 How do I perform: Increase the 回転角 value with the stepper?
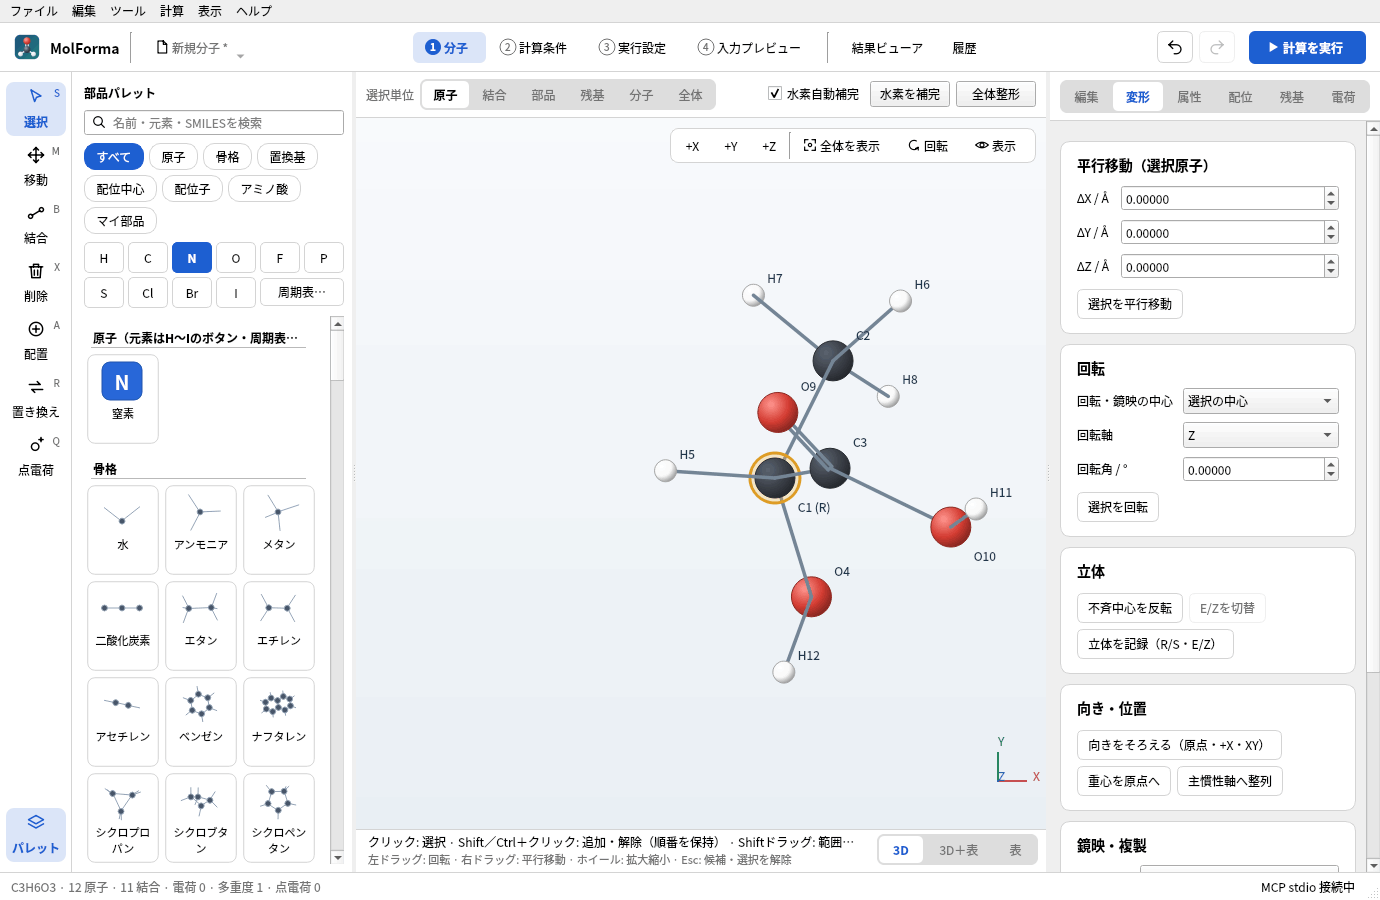(1331, 464)
